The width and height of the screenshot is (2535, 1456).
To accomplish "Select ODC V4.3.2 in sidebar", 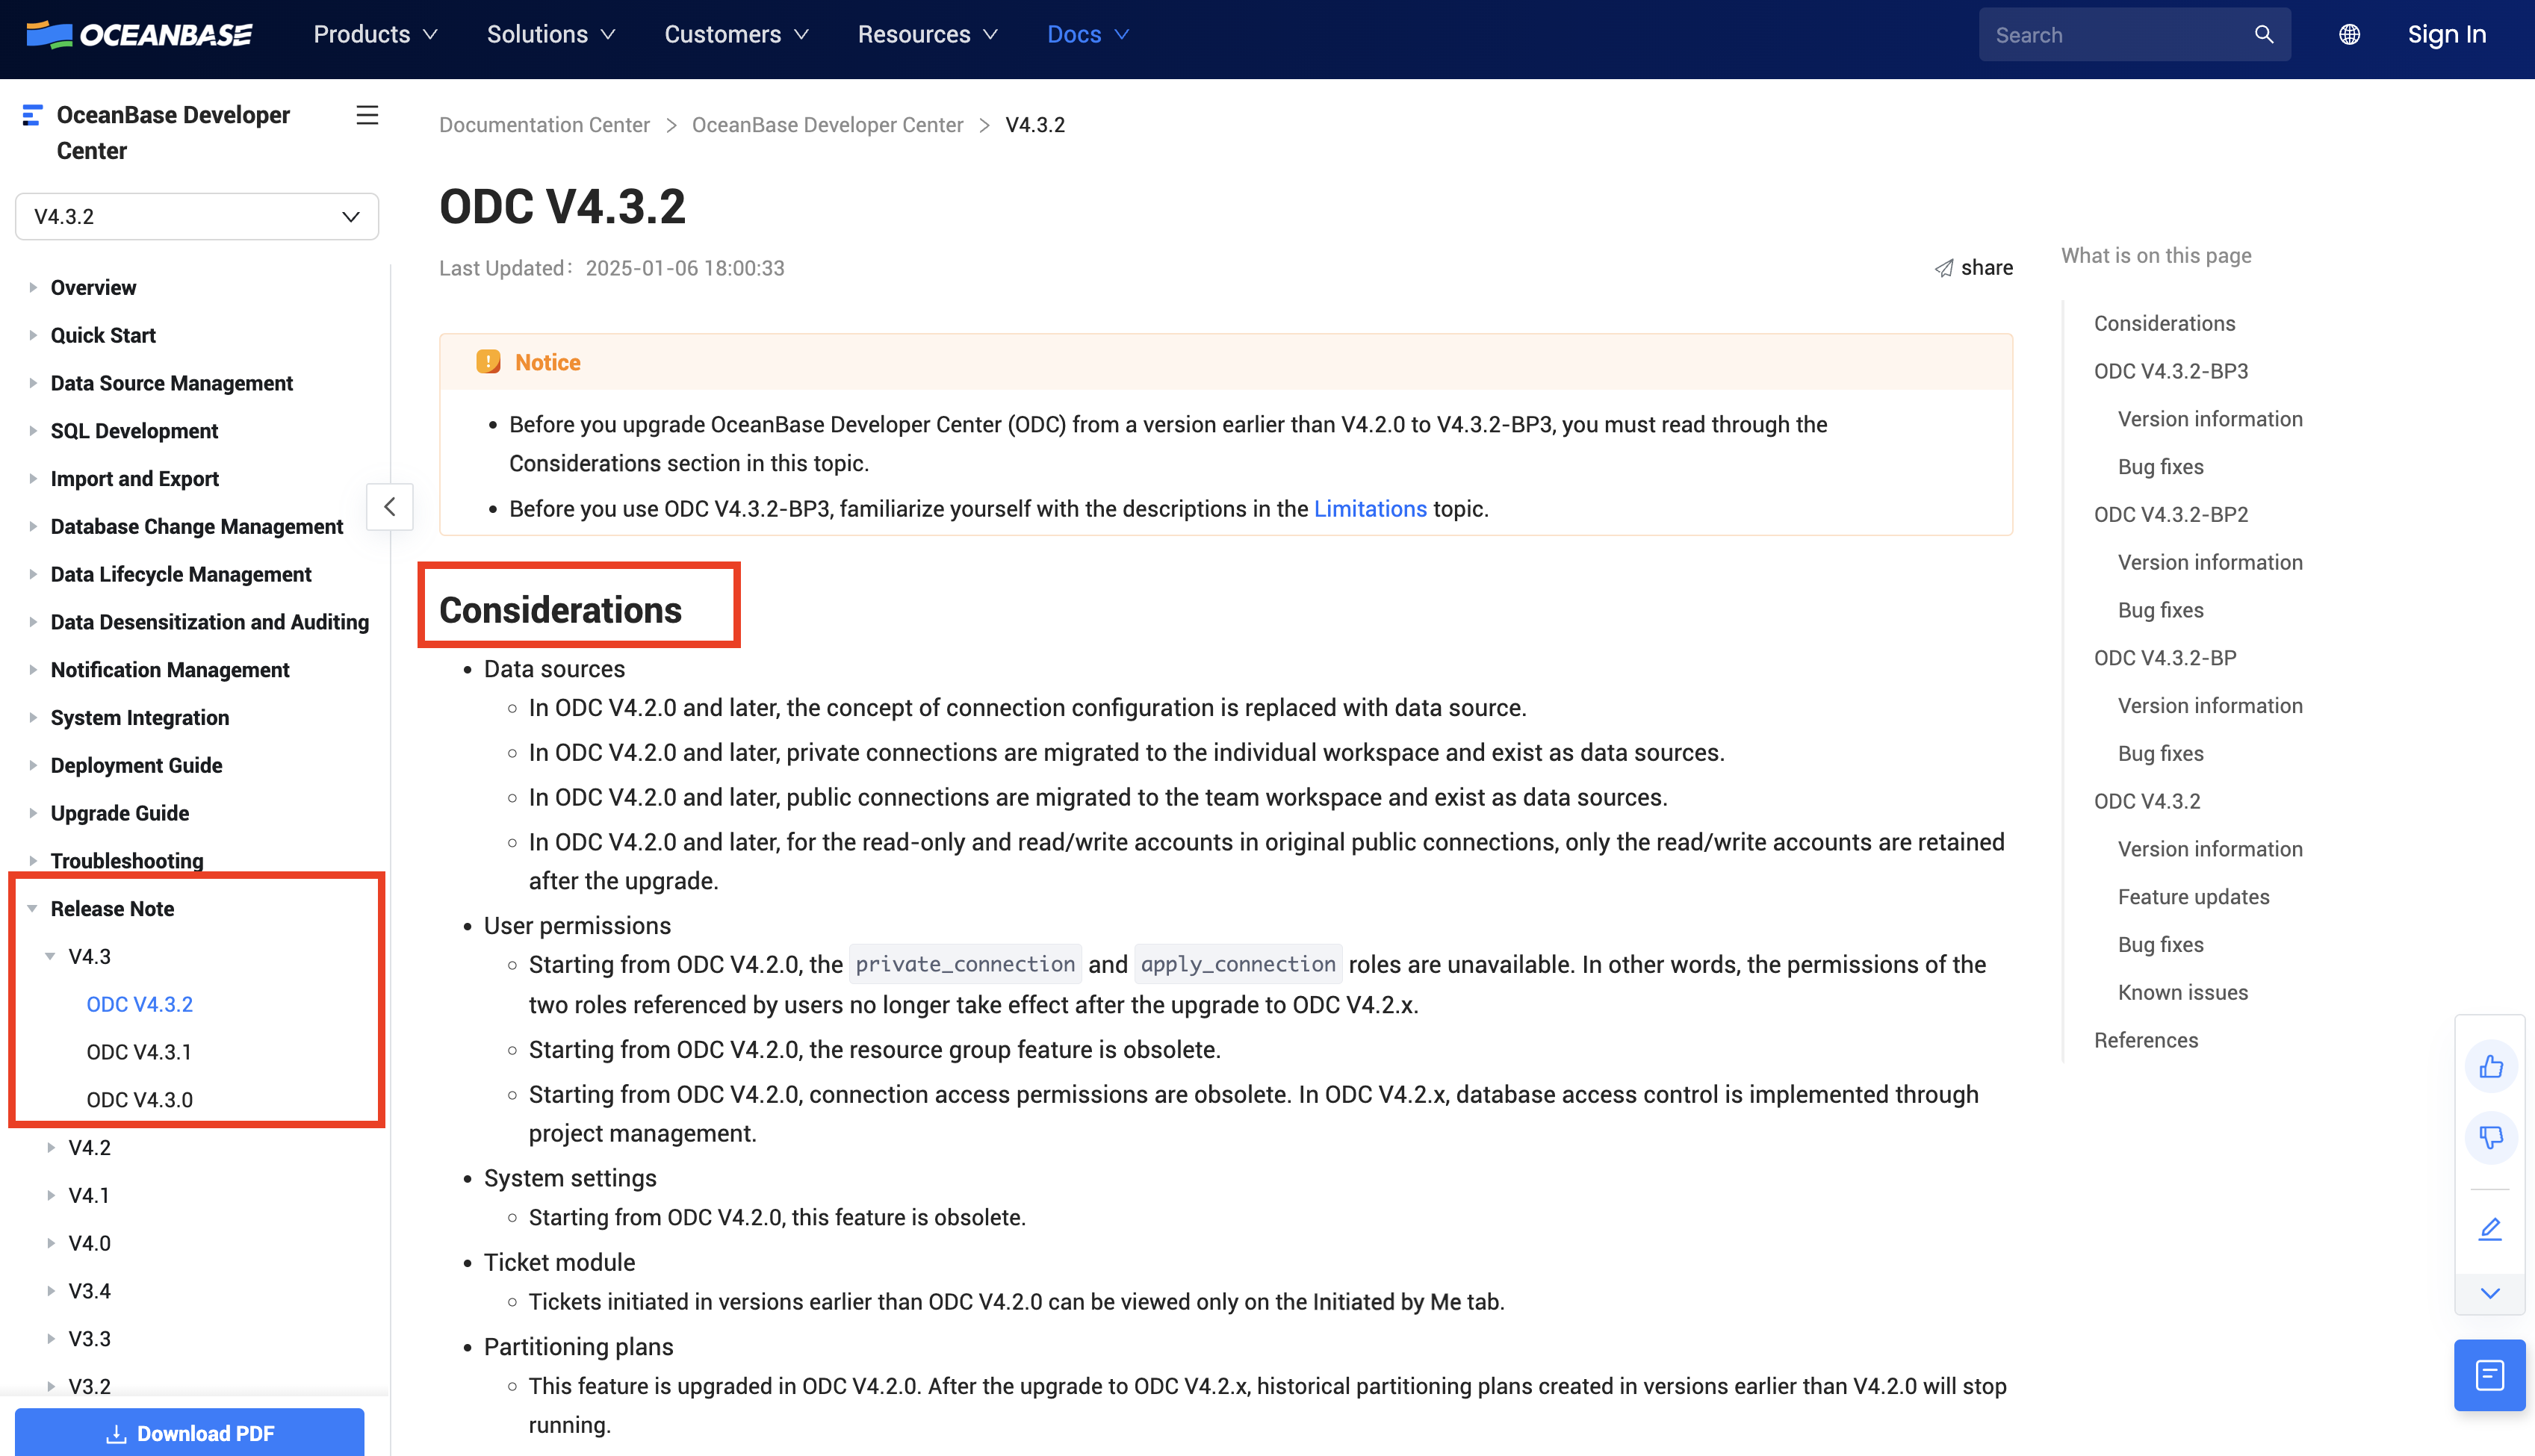I will [139, 1005].
